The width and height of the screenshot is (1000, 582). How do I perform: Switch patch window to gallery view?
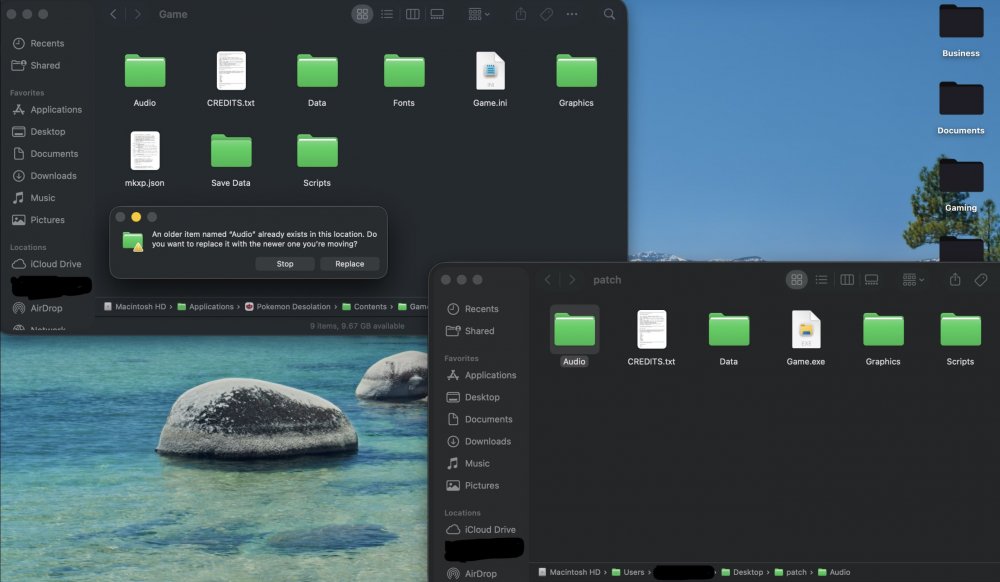[x=872, y=280]
